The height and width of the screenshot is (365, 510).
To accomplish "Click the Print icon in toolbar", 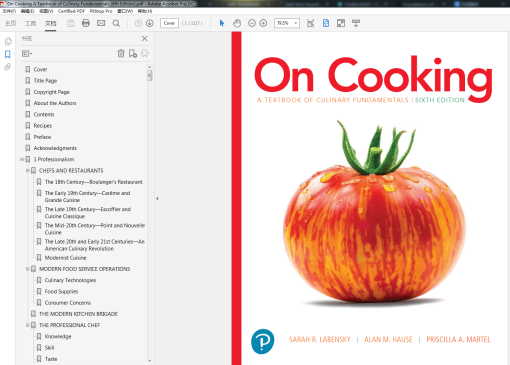I will tap(86, 23).
